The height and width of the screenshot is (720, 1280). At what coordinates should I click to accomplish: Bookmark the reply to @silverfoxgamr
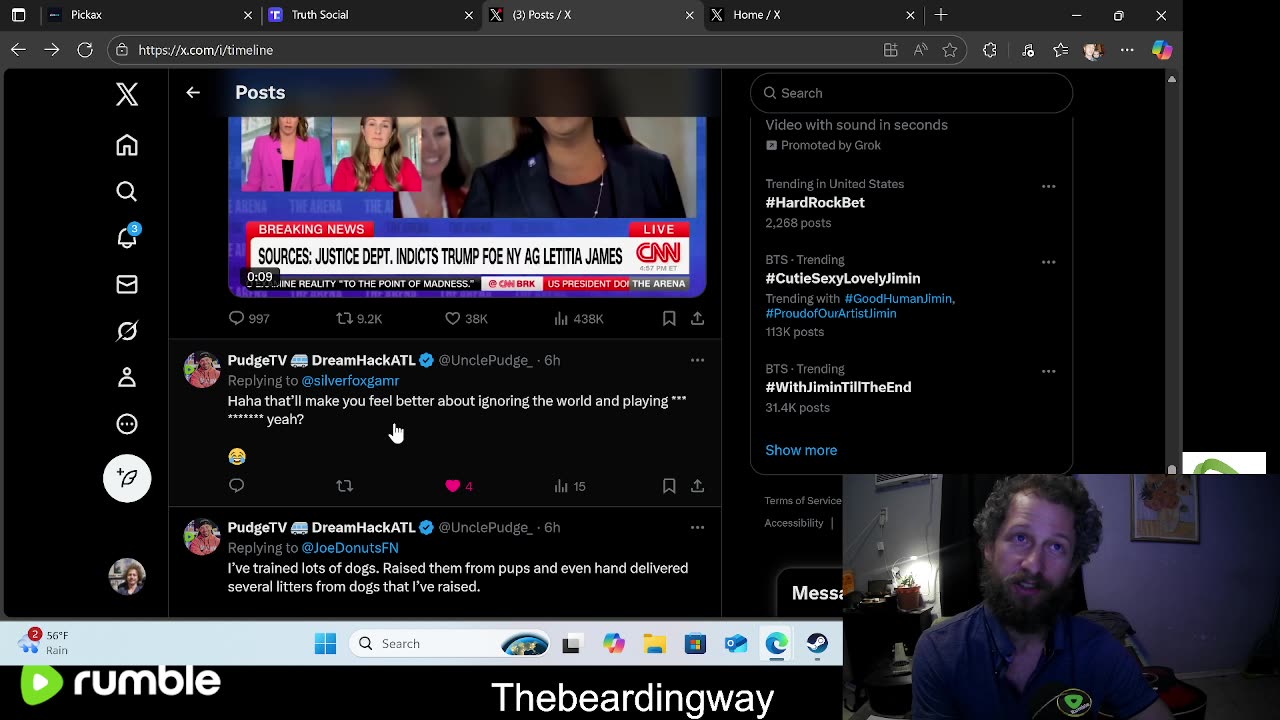669,485
